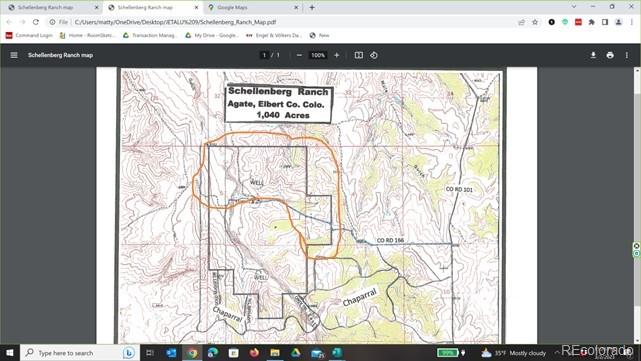Open Bing chat from the search box
This screenshot has height=361, width=641.
click(x=129, y=353)
